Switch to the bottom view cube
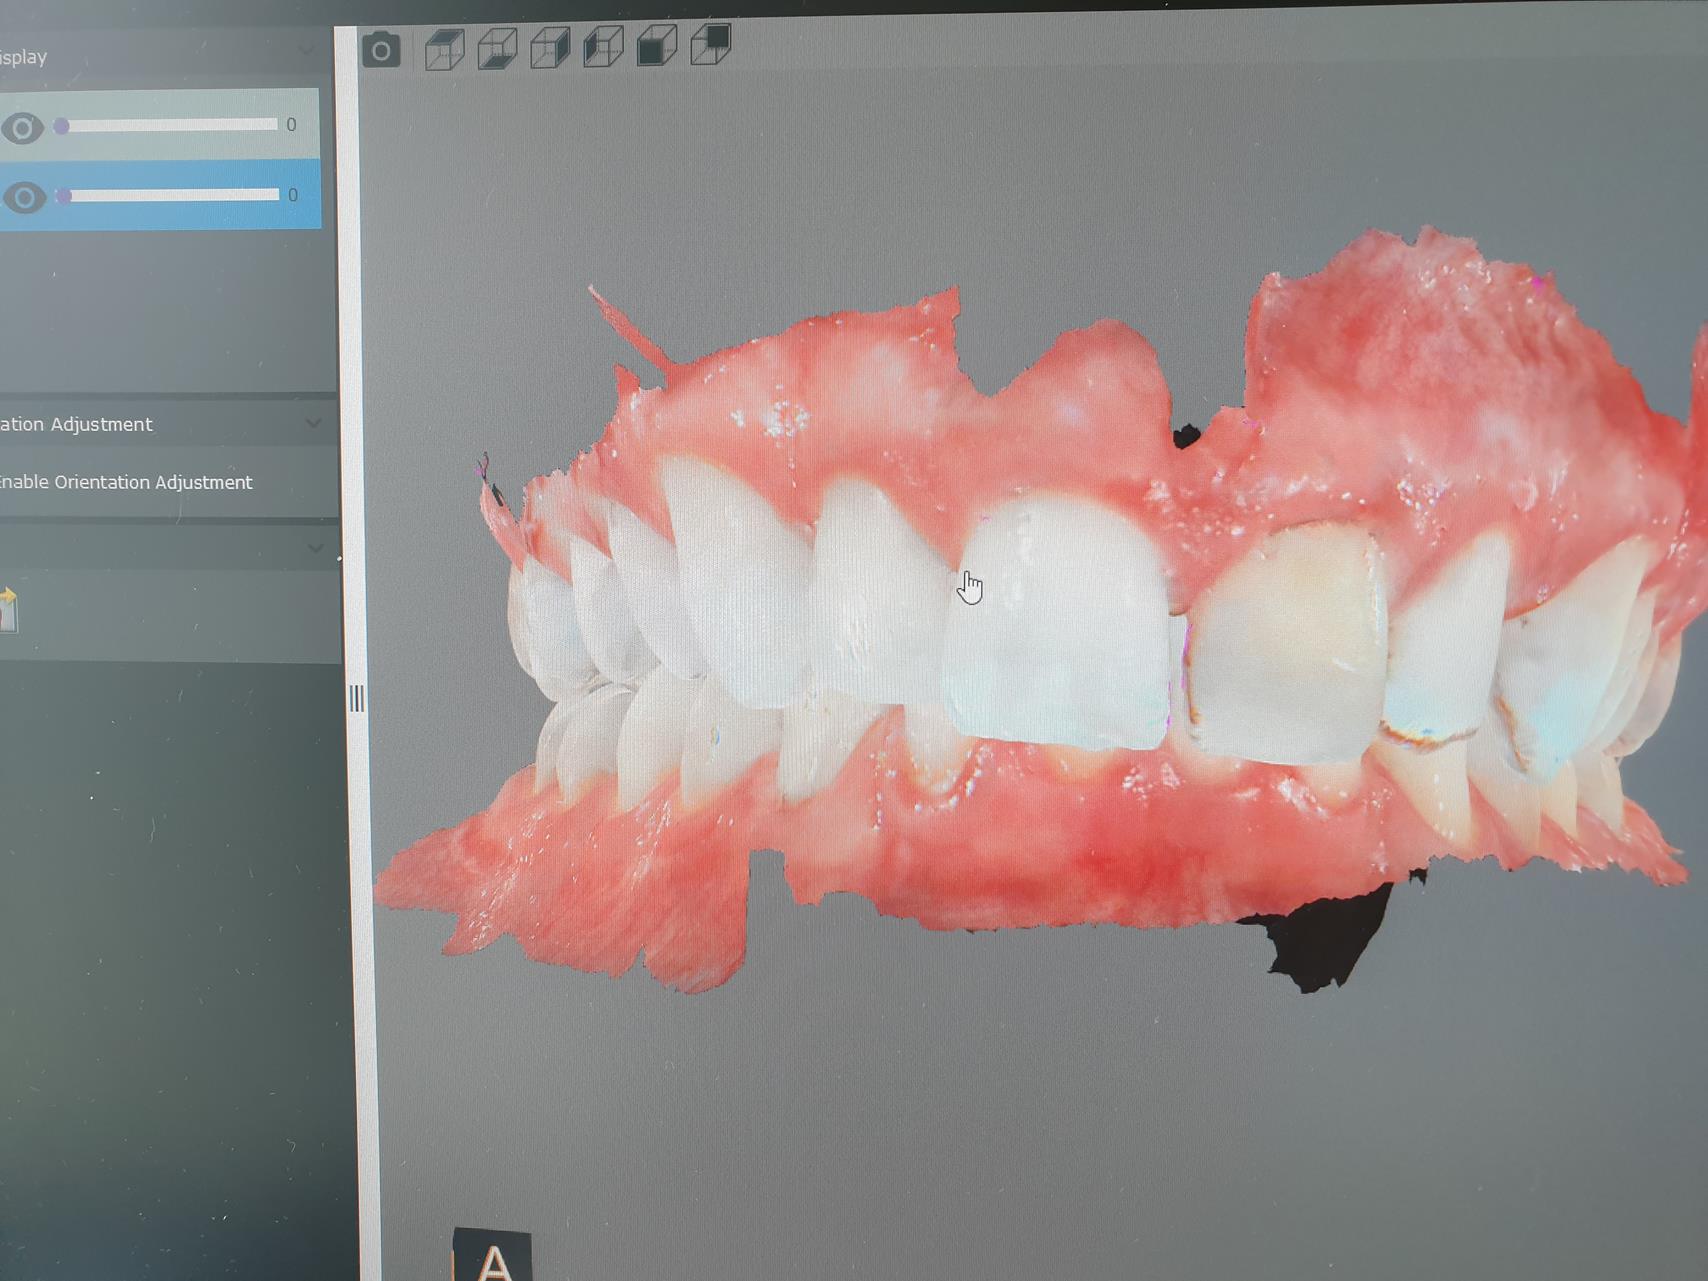Image resolution: width=1708 pixels, height=1281 pixels. click(x=497, y=49)
